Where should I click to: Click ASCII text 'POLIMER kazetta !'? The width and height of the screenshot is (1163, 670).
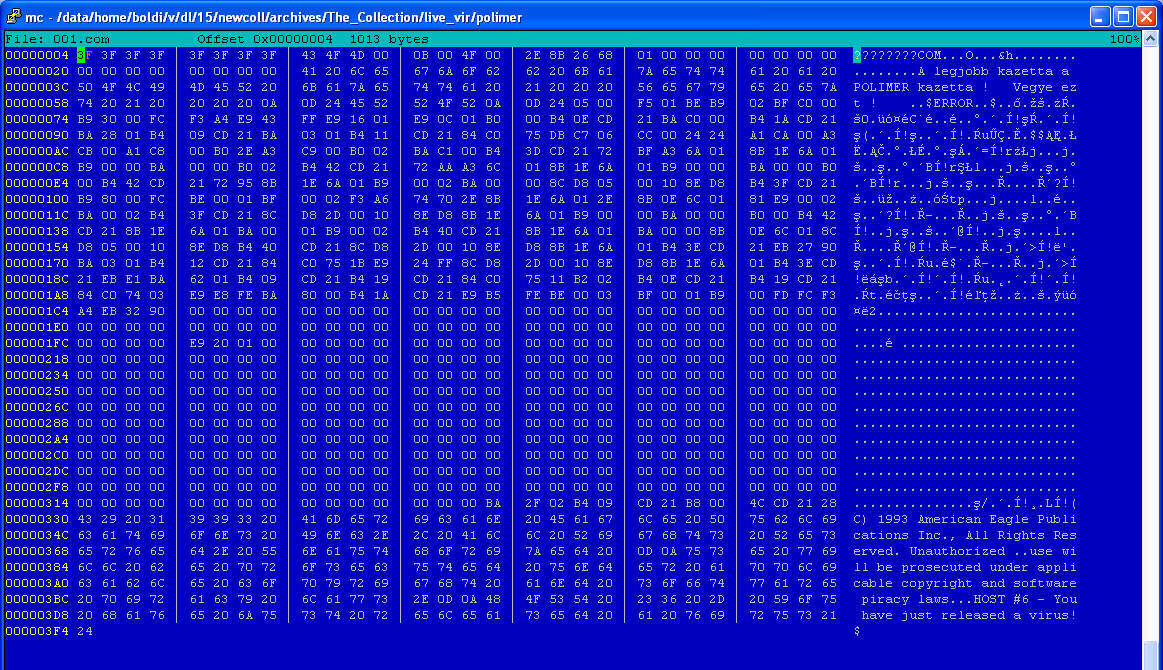coord(920,87)
